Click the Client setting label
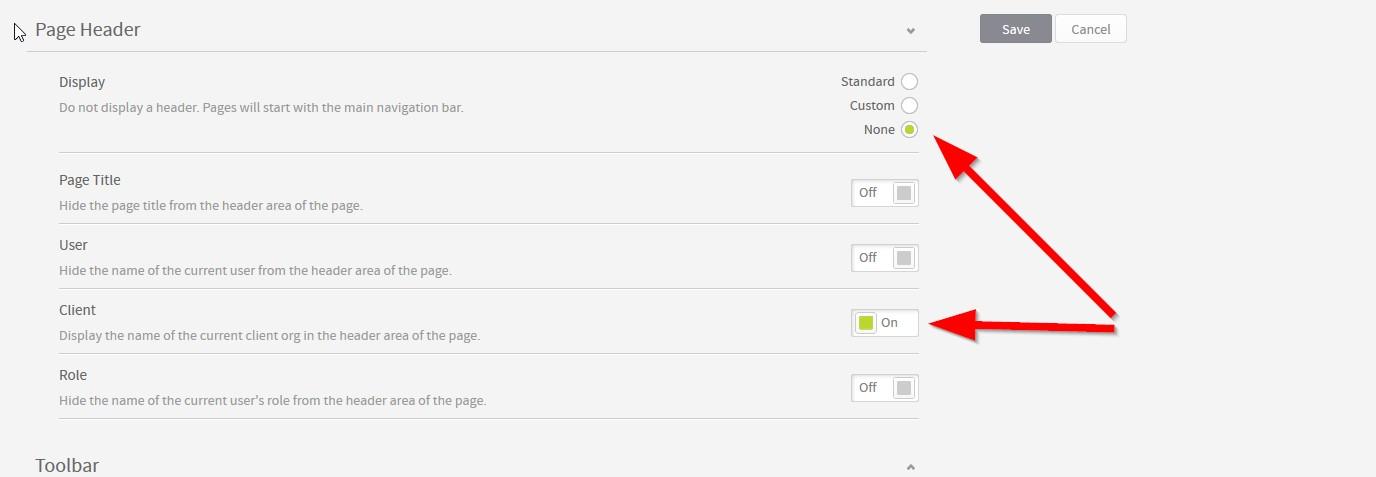This screenshot has width=1376, height=477. click(77, 310)
